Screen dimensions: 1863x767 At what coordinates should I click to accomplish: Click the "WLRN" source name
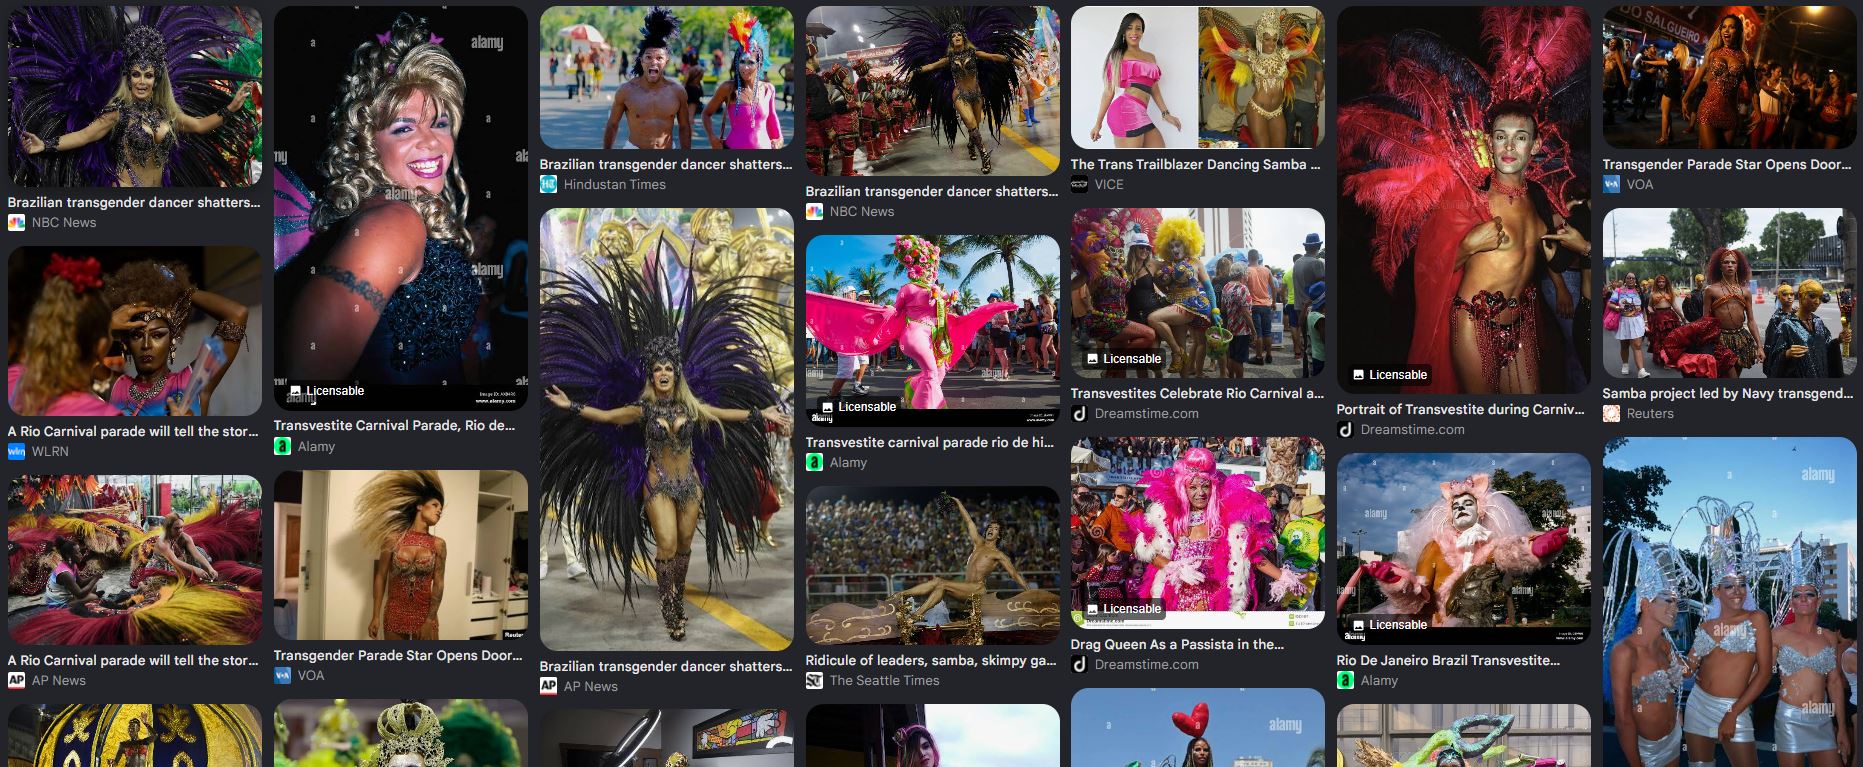[x=50, y=452]
